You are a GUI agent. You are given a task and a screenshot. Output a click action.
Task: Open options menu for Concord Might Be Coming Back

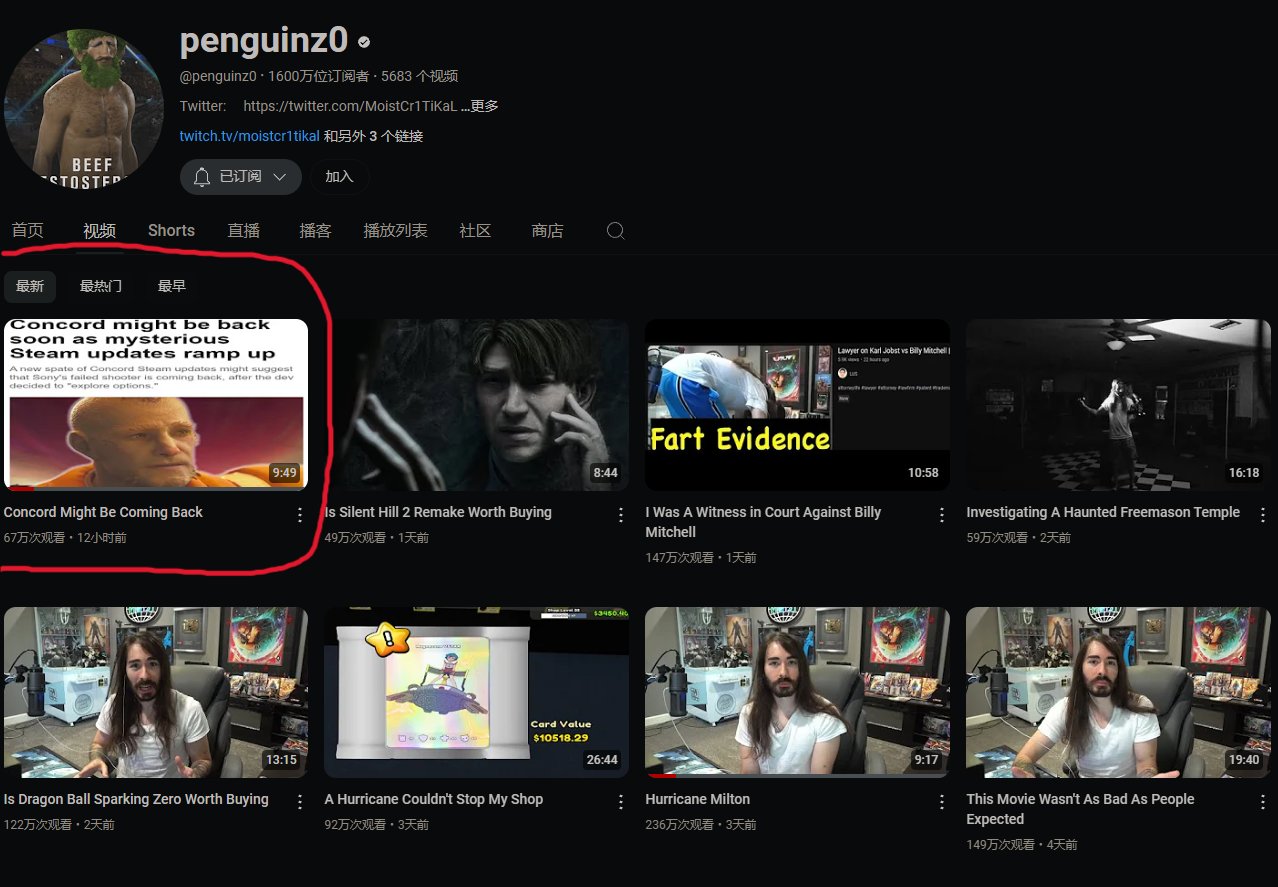tap(299, 515)
